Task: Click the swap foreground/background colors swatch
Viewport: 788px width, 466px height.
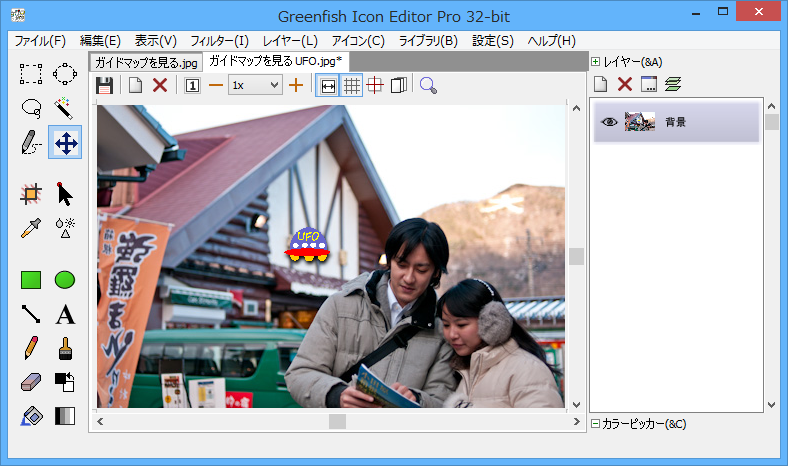Action: click(x=65, y=382)
